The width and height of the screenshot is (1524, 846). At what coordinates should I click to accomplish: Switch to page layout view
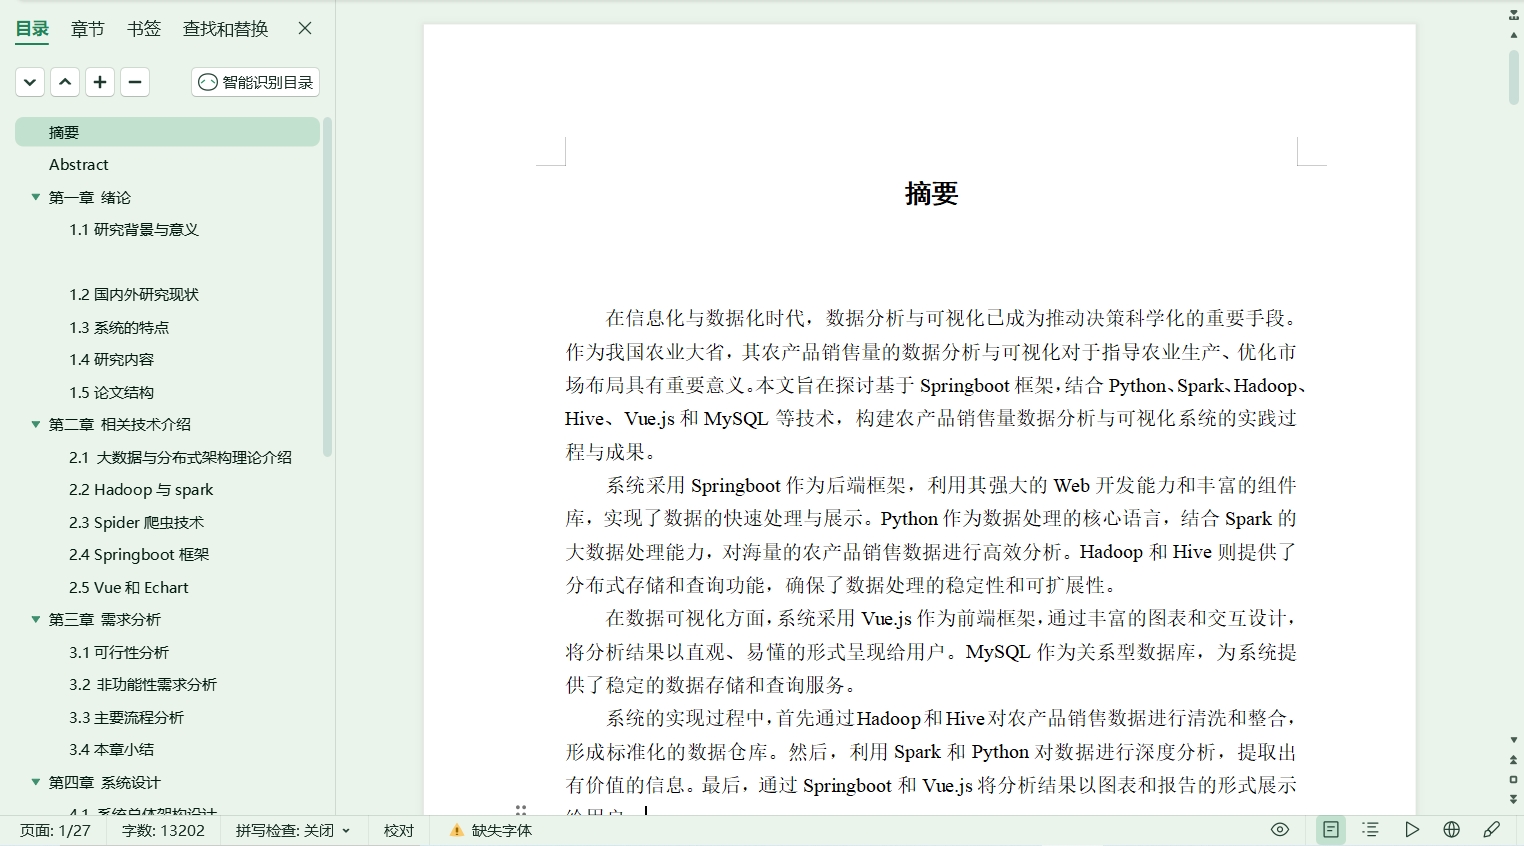pos(1330,830)
